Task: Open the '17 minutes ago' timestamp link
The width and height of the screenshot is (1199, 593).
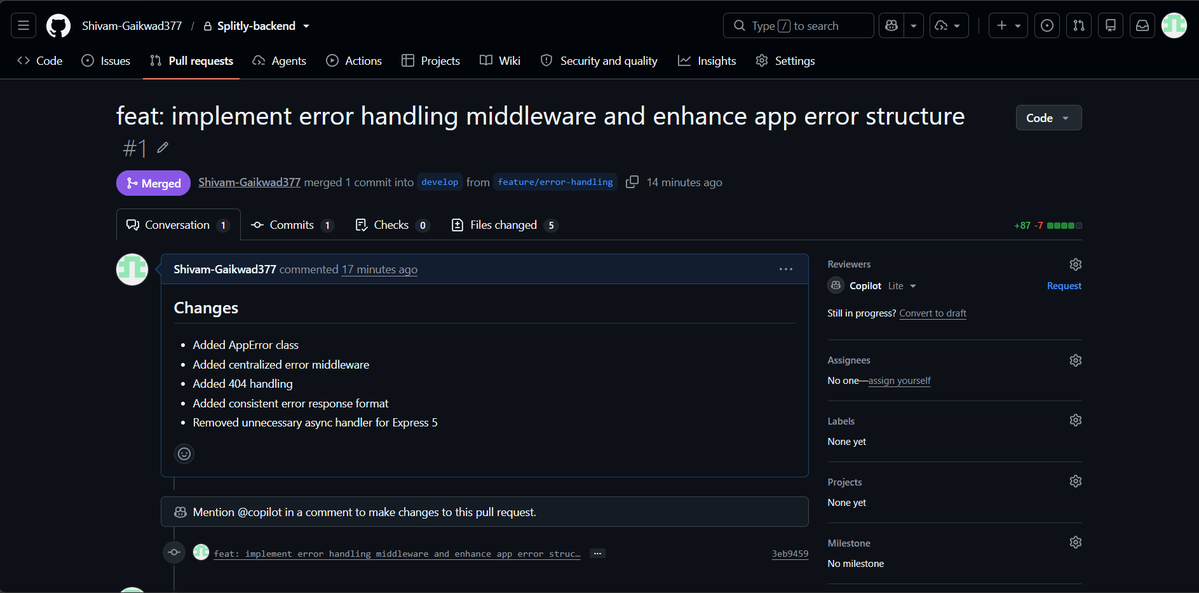Action: [379, 269]
